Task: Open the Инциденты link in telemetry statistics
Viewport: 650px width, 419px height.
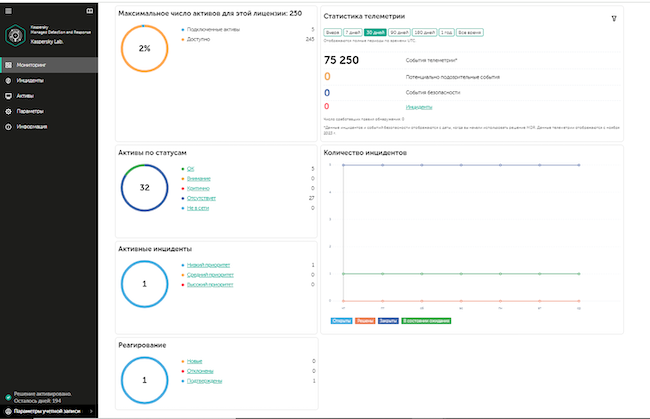Action: tap(419, 107)
